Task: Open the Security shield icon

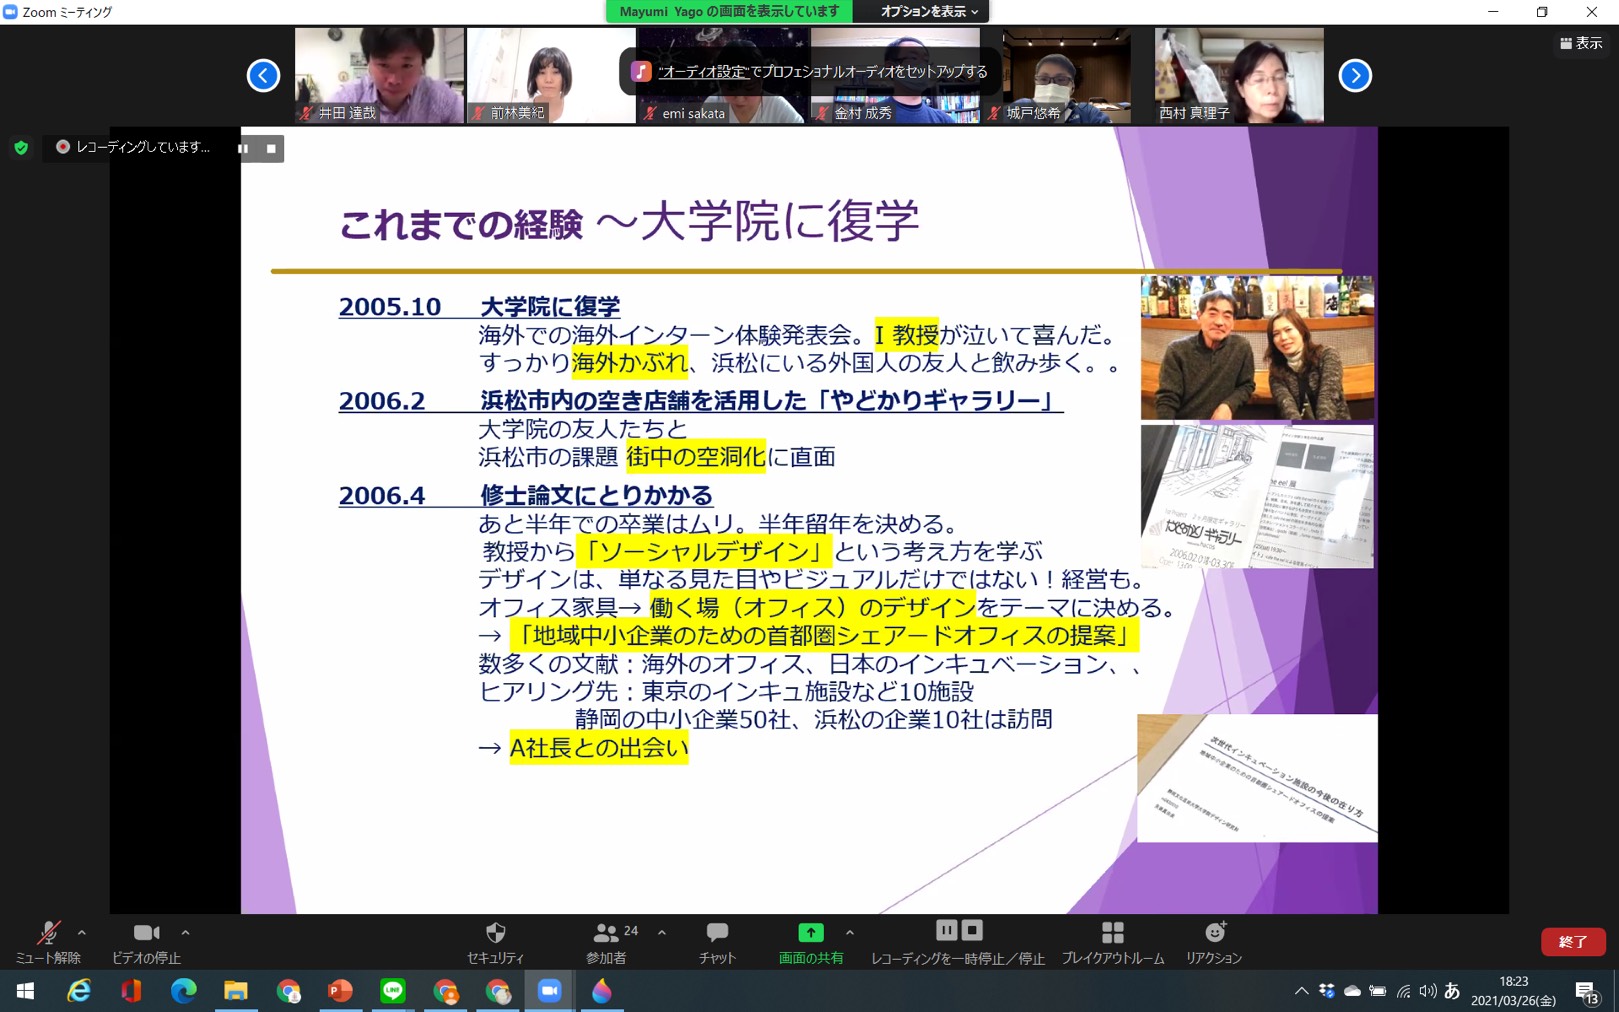Action: [x=495, y=933]
